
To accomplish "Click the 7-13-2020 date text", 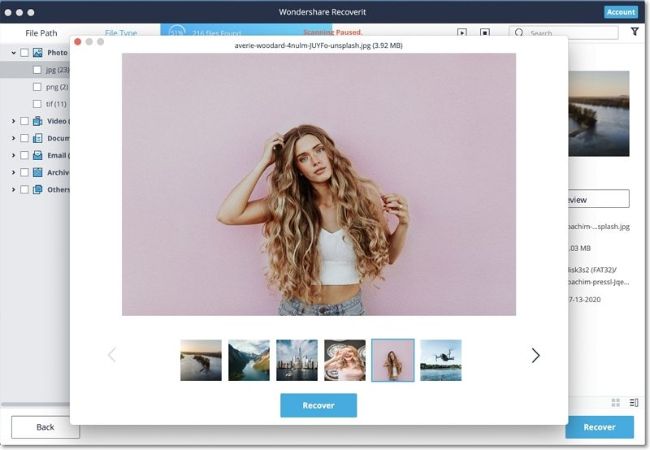I will pos(585,299).
